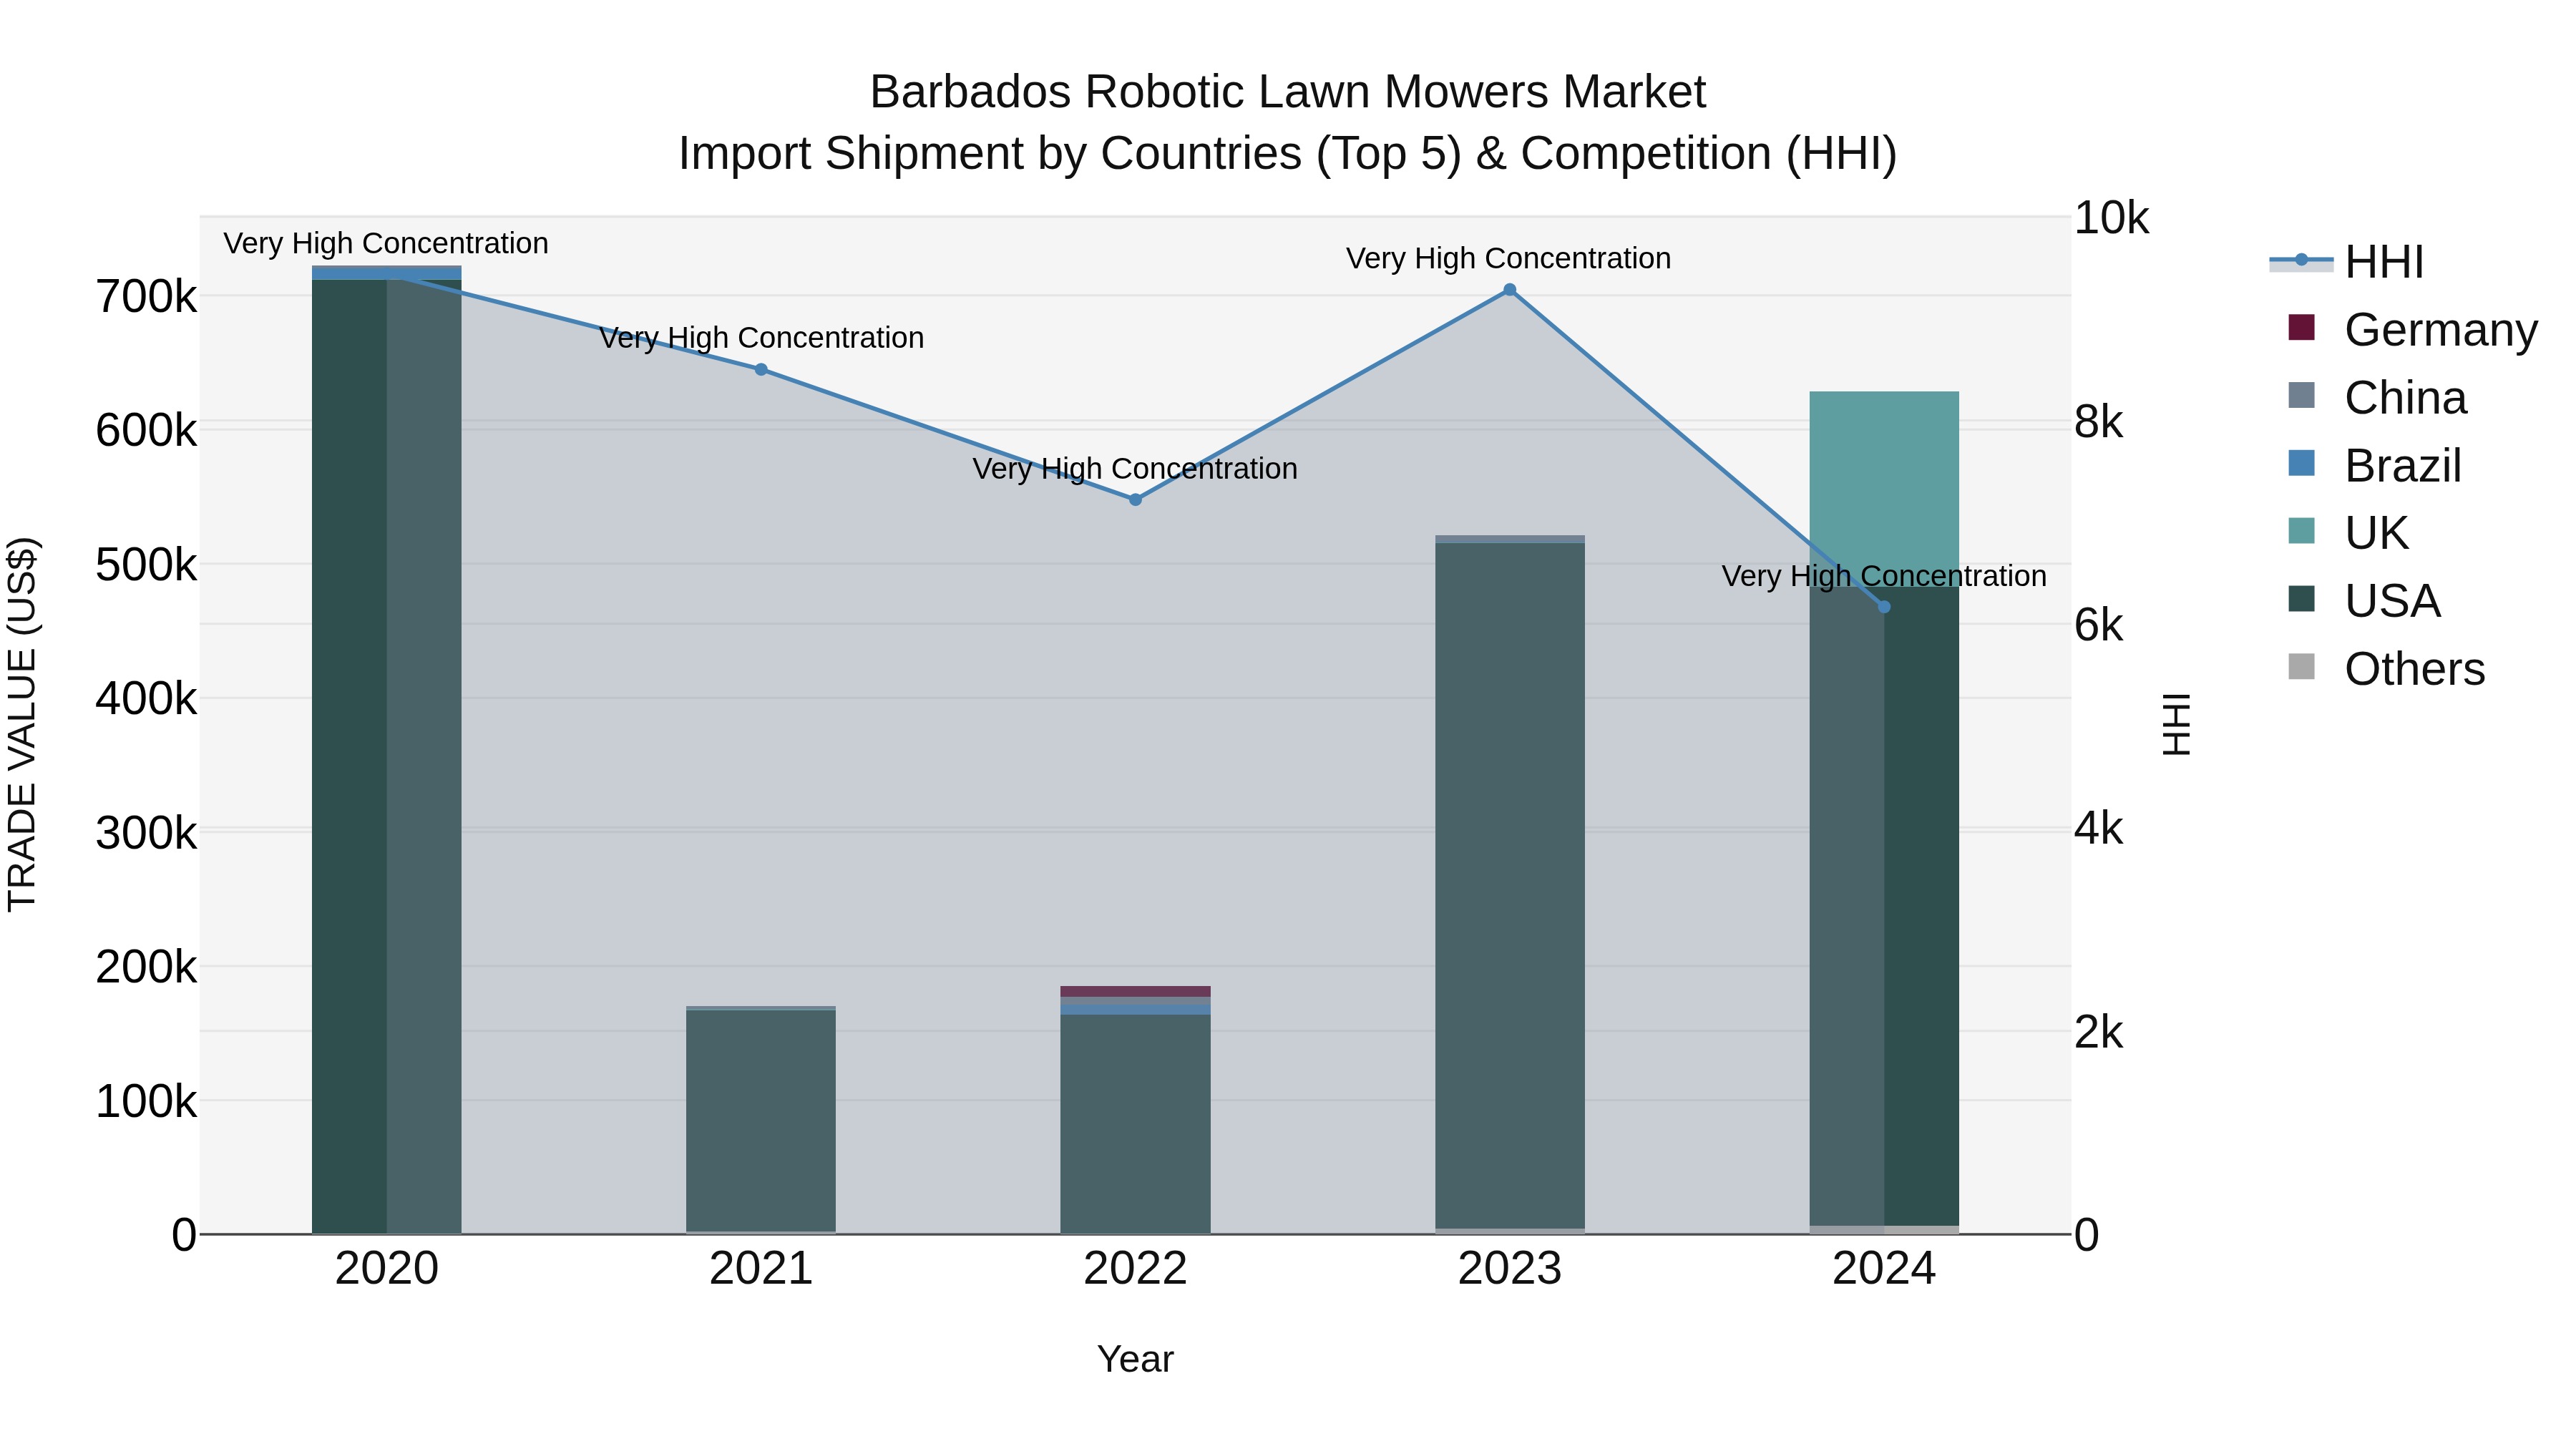This screenshot has height=1449, width=2576.
Task: Click the Brazil blue color swatch
Action: tap(2301, 463)
